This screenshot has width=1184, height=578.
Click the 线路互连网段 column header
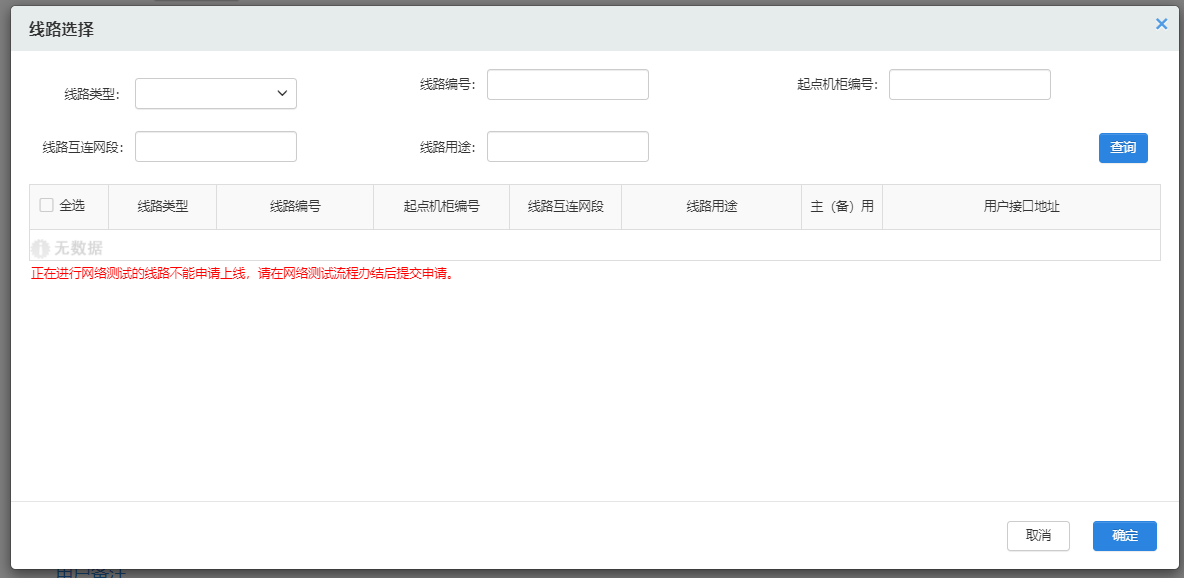[566, 206]
